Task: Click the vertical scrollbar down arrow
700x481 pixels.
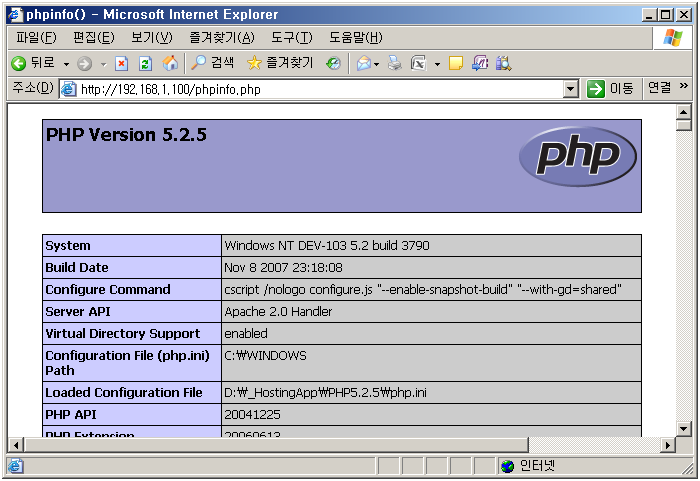Action: click(683, 429)
